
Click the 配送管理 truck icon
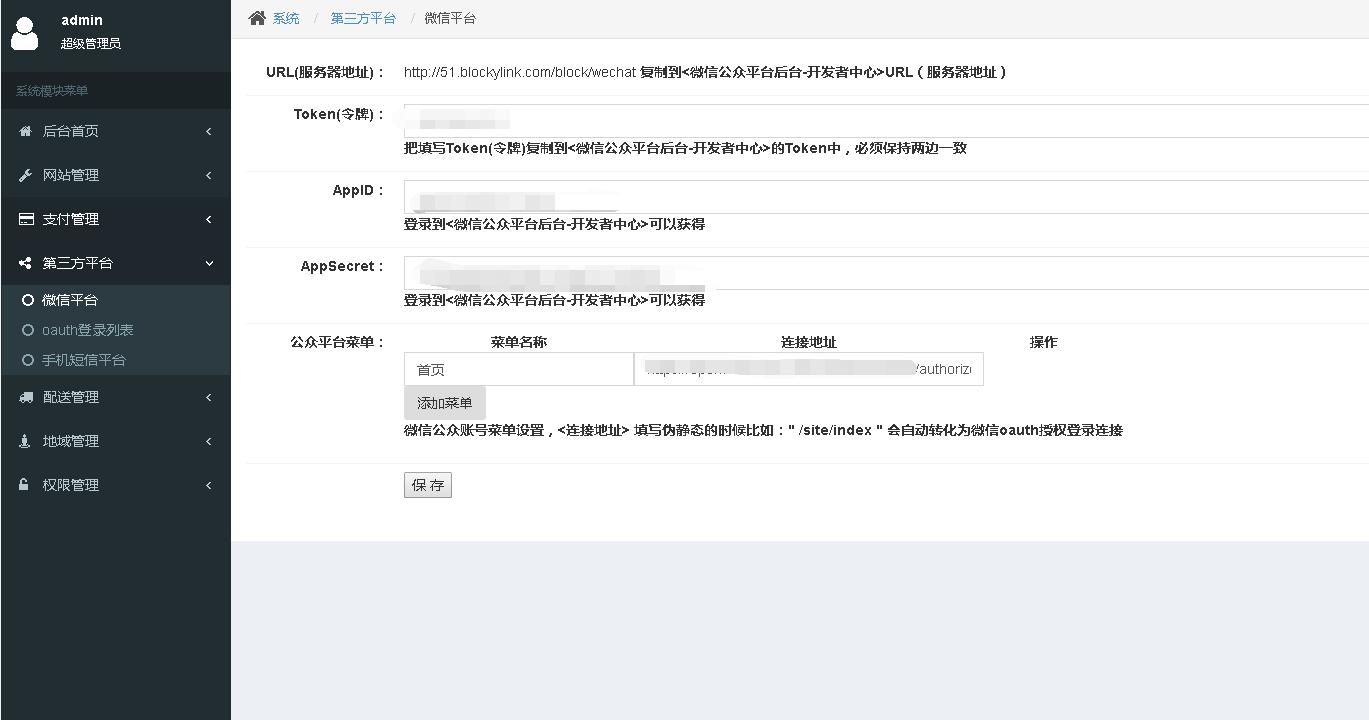(x=26, y=397)
